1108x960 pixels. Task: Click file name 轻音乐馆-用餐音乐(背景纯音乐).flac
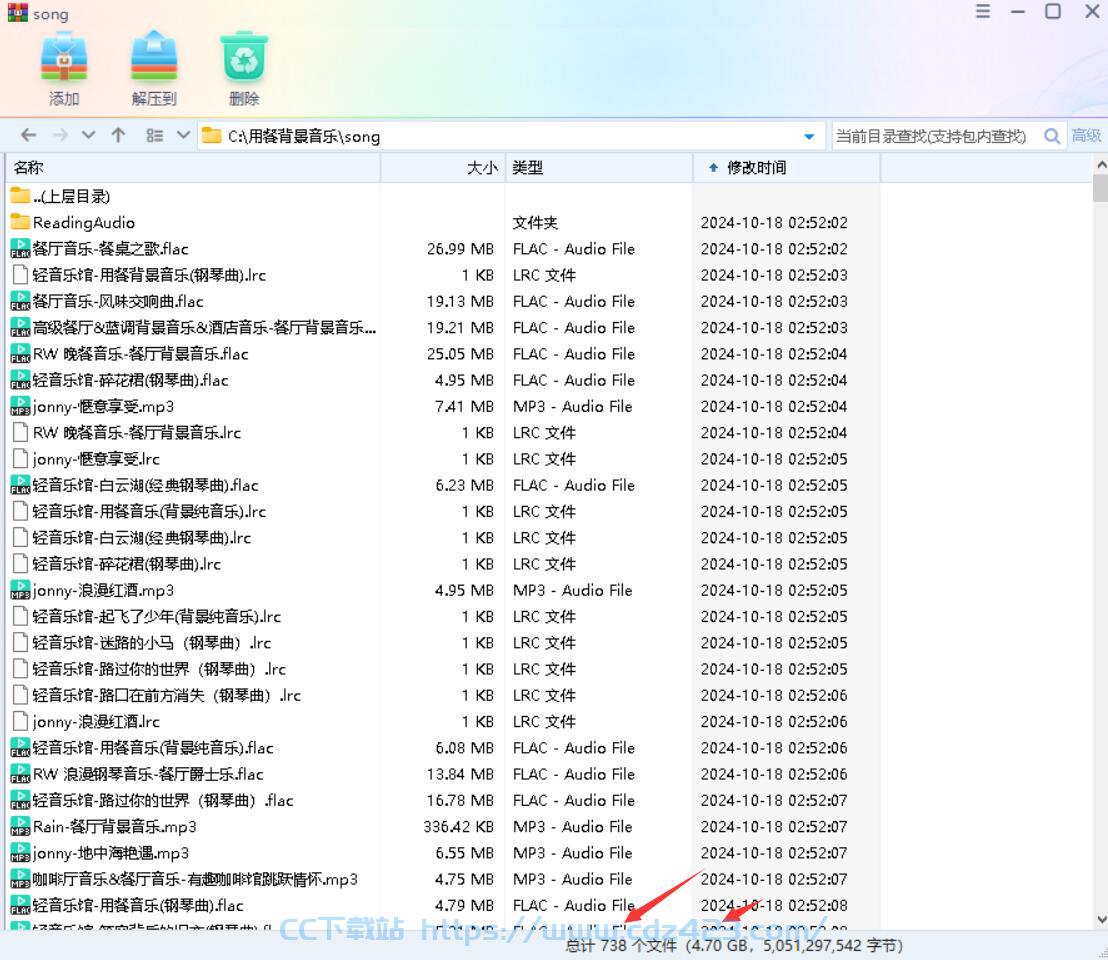click(153, 748)
